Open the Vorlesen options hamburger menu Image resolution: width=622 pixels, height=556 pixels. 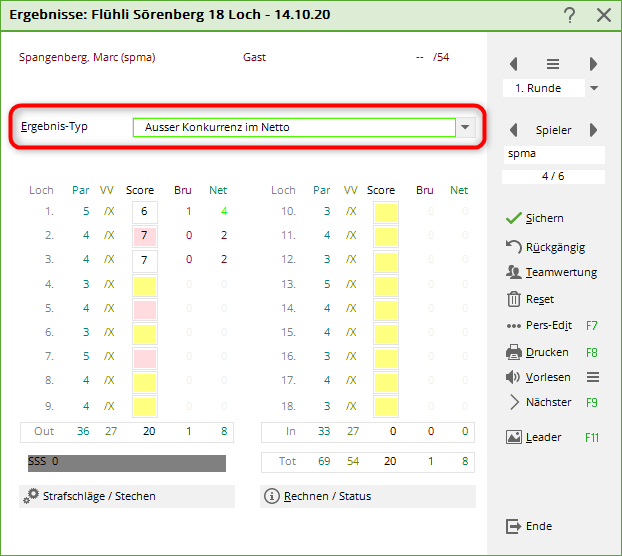tap(592, 377)
